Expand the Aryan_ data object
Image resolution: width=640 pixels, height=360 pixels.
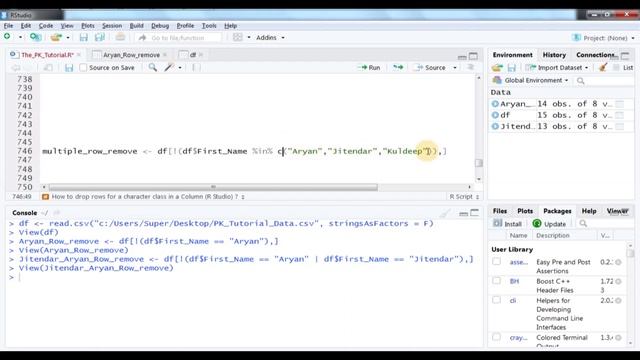(x=495, y=104)
